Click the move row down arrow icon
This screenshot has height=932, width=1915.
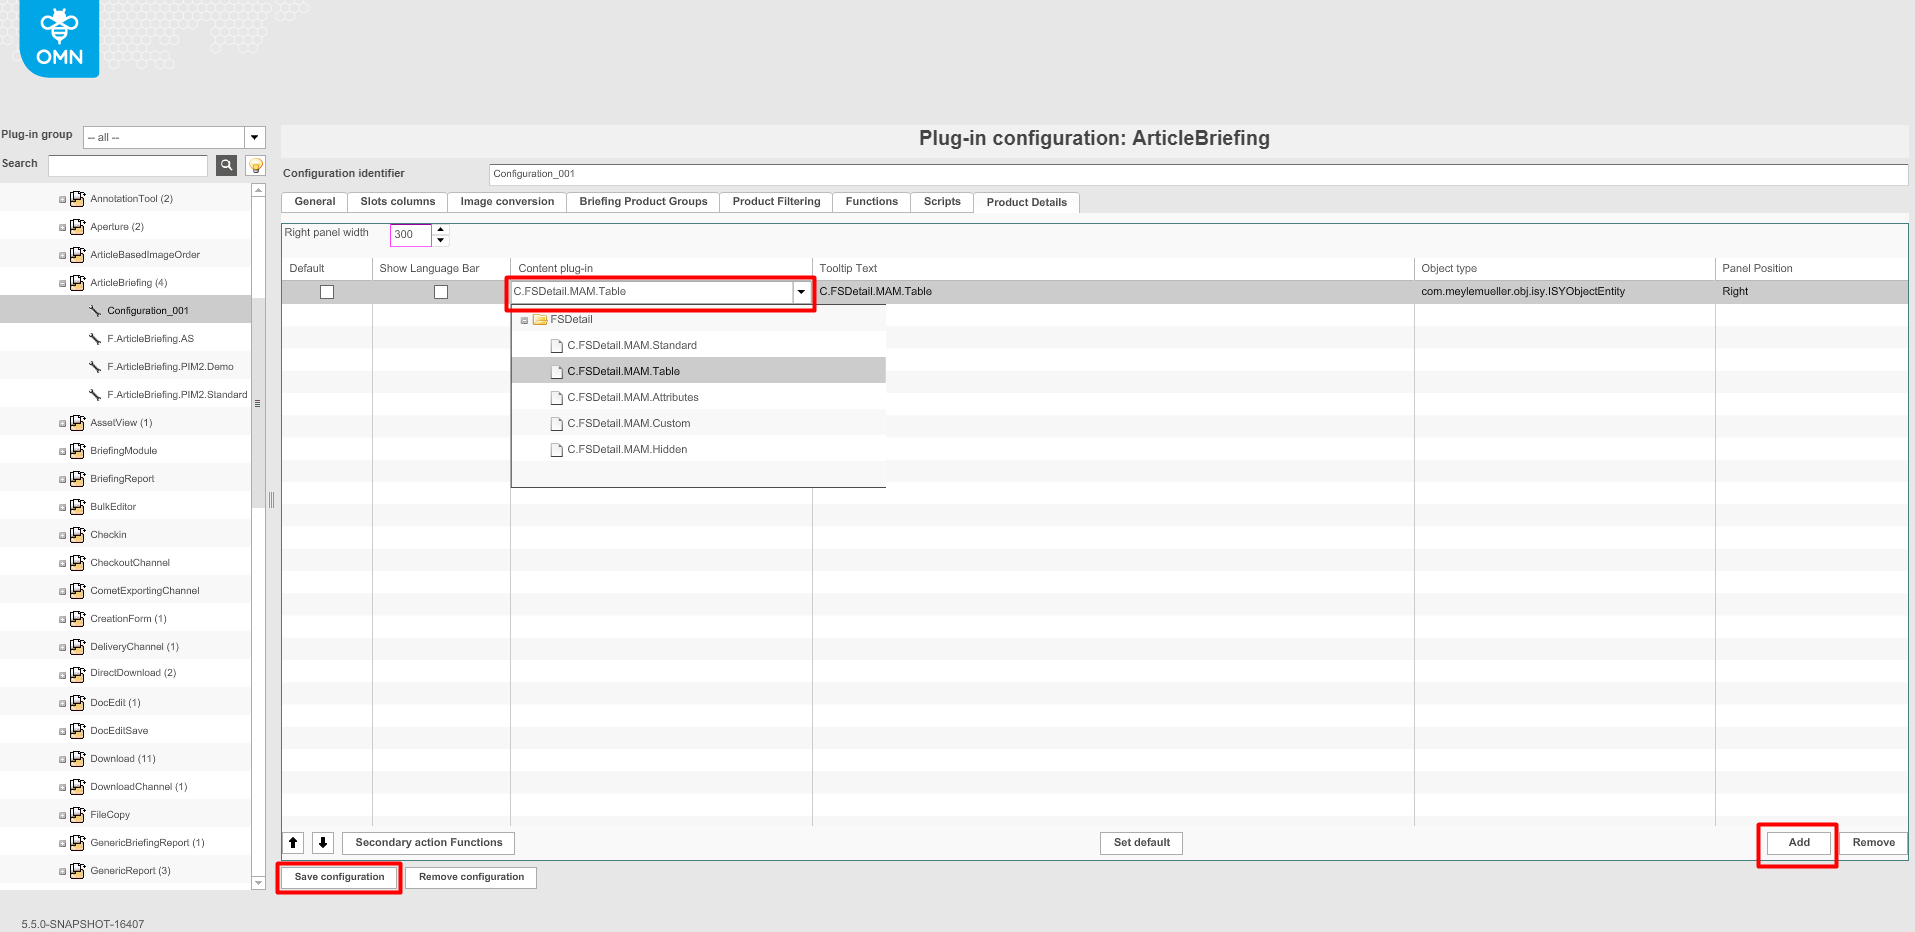click(x=323, y=842)
